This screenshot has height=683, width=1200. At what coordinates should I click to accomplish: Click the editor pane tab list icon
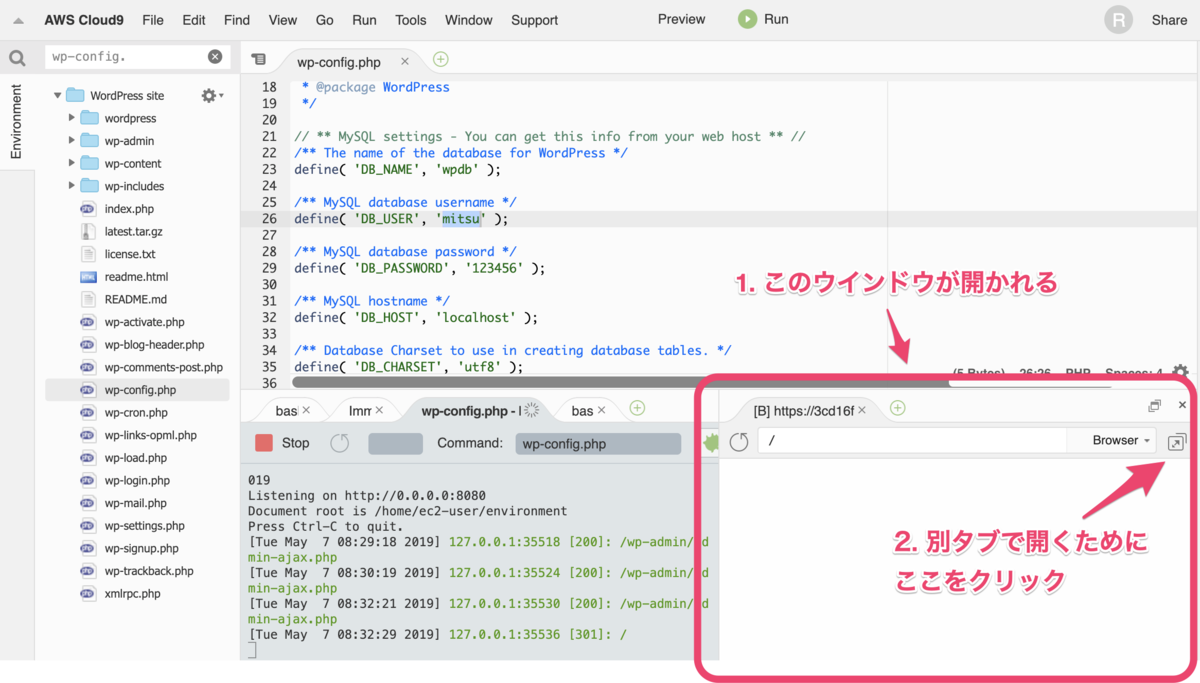click(259, 60)
